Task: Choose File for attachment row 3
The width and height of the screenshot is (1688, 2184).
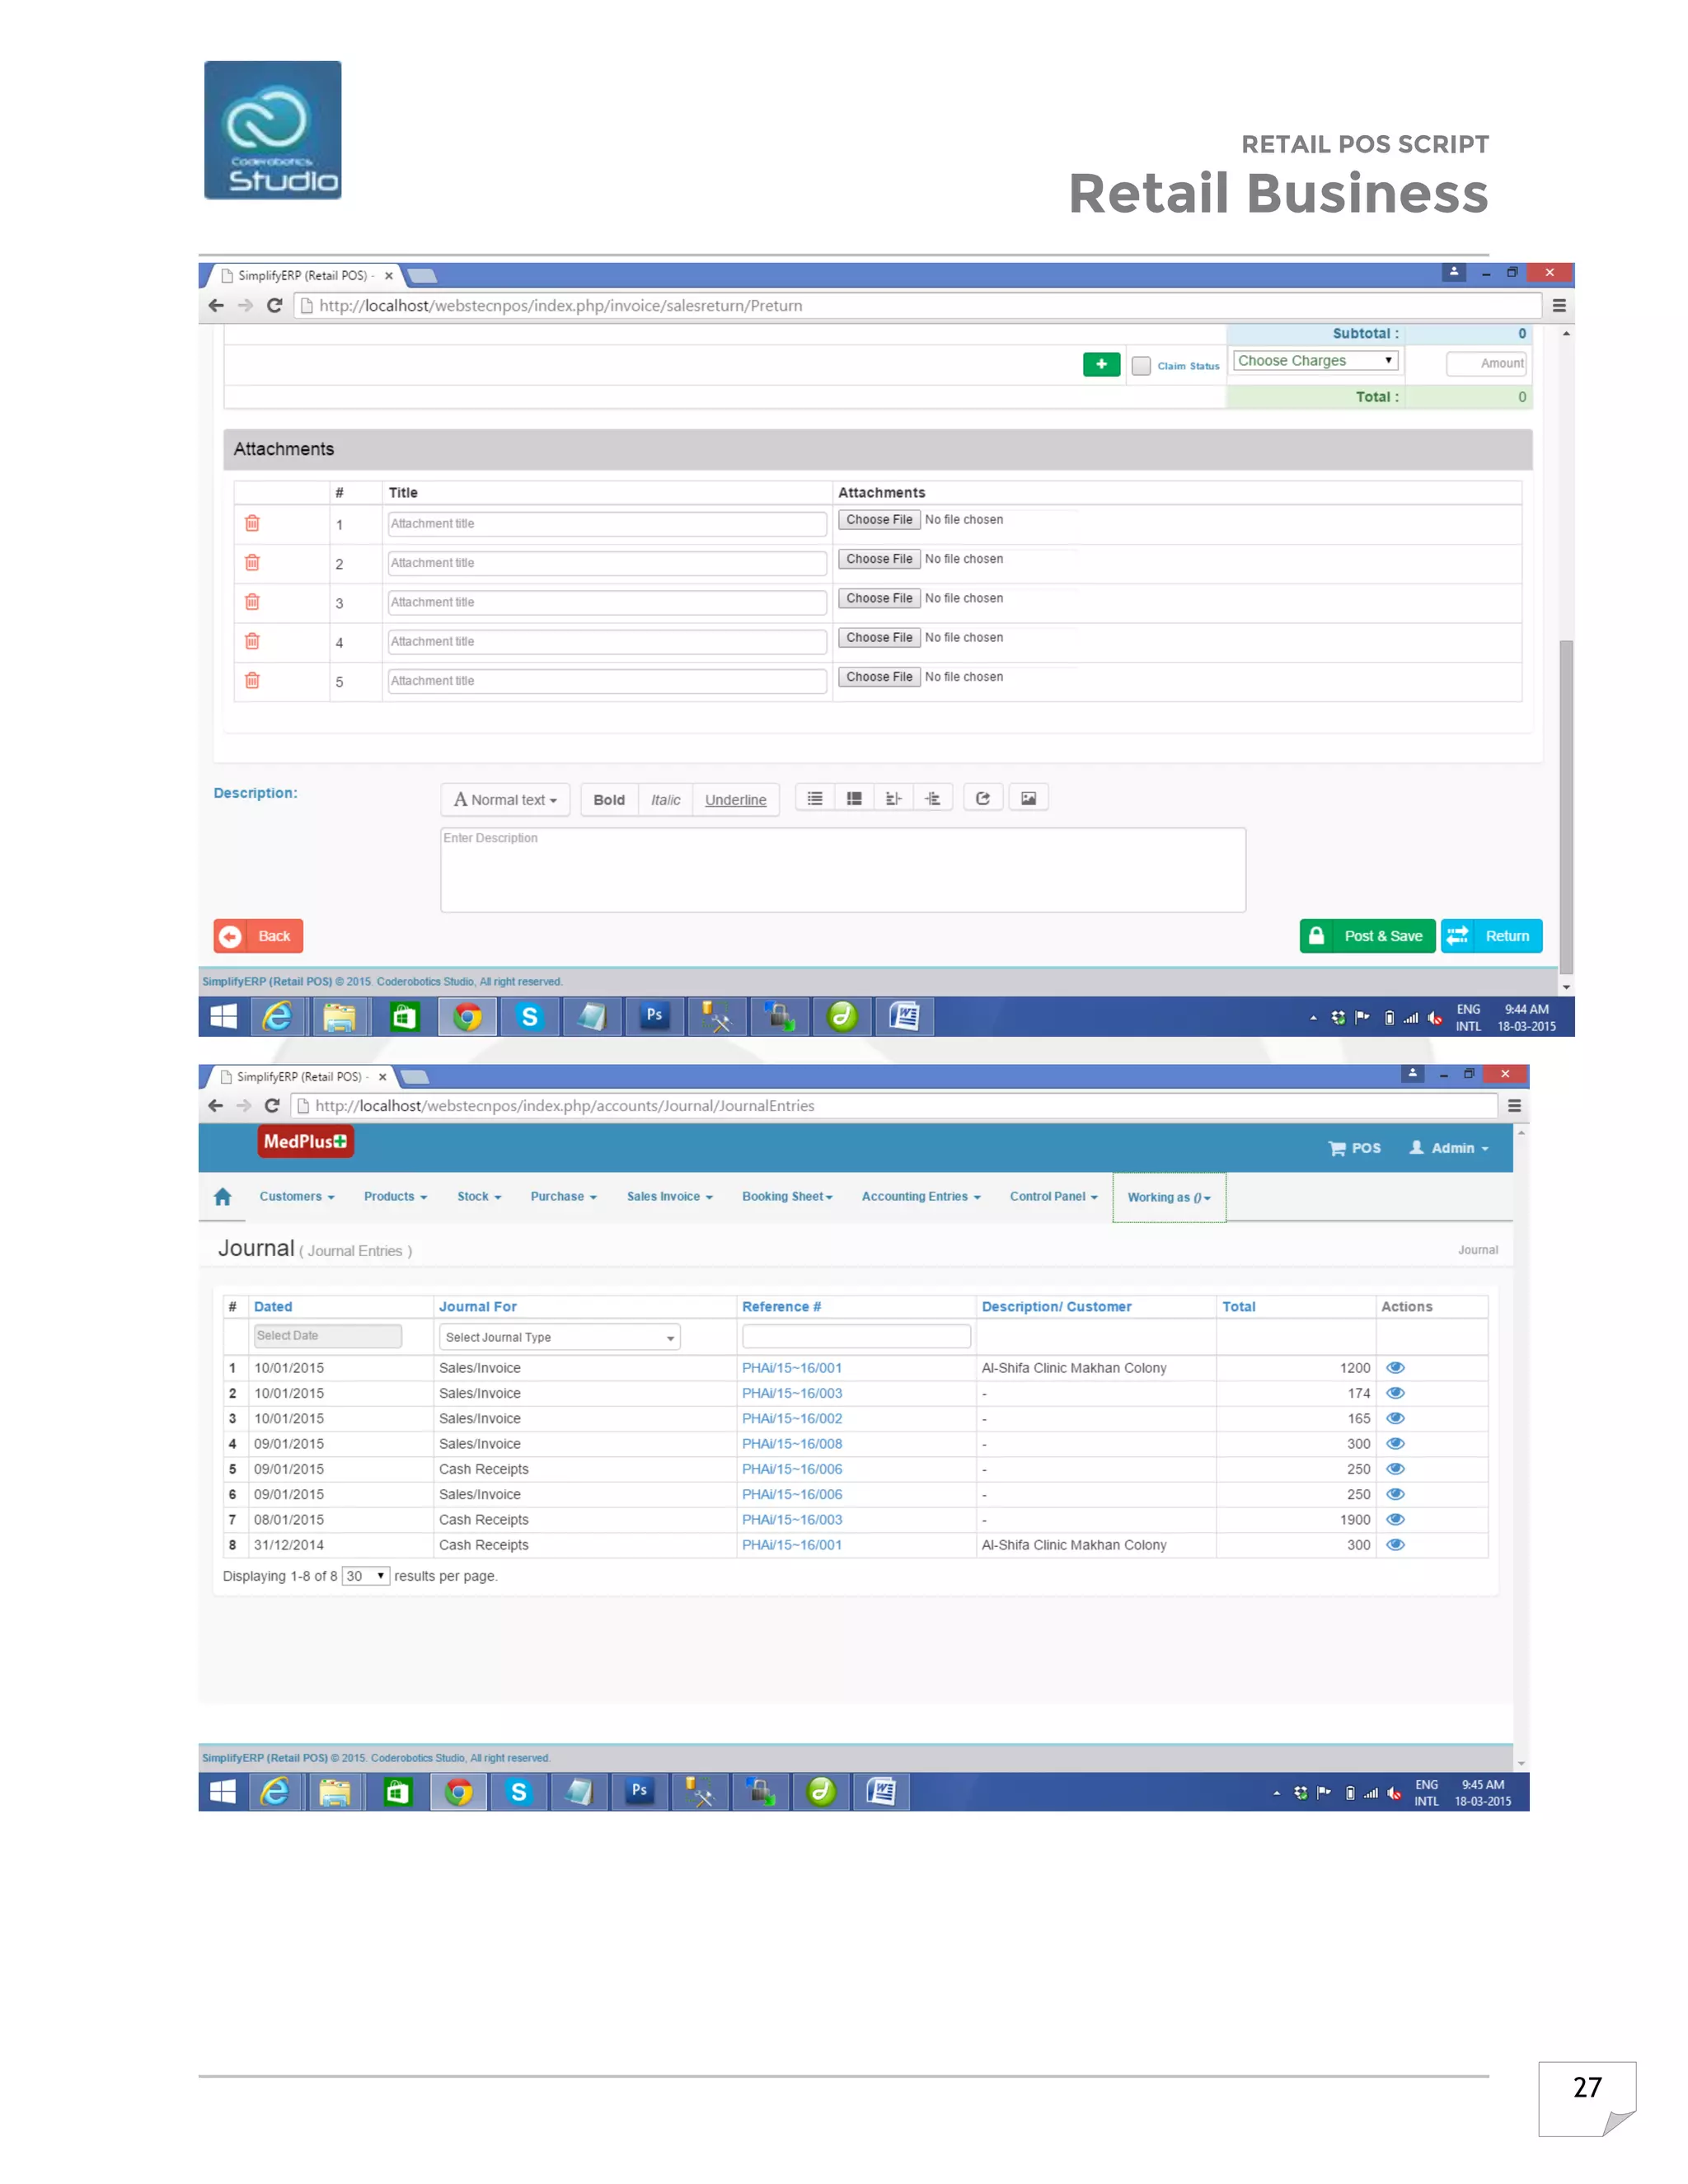Action: [879, 598]
